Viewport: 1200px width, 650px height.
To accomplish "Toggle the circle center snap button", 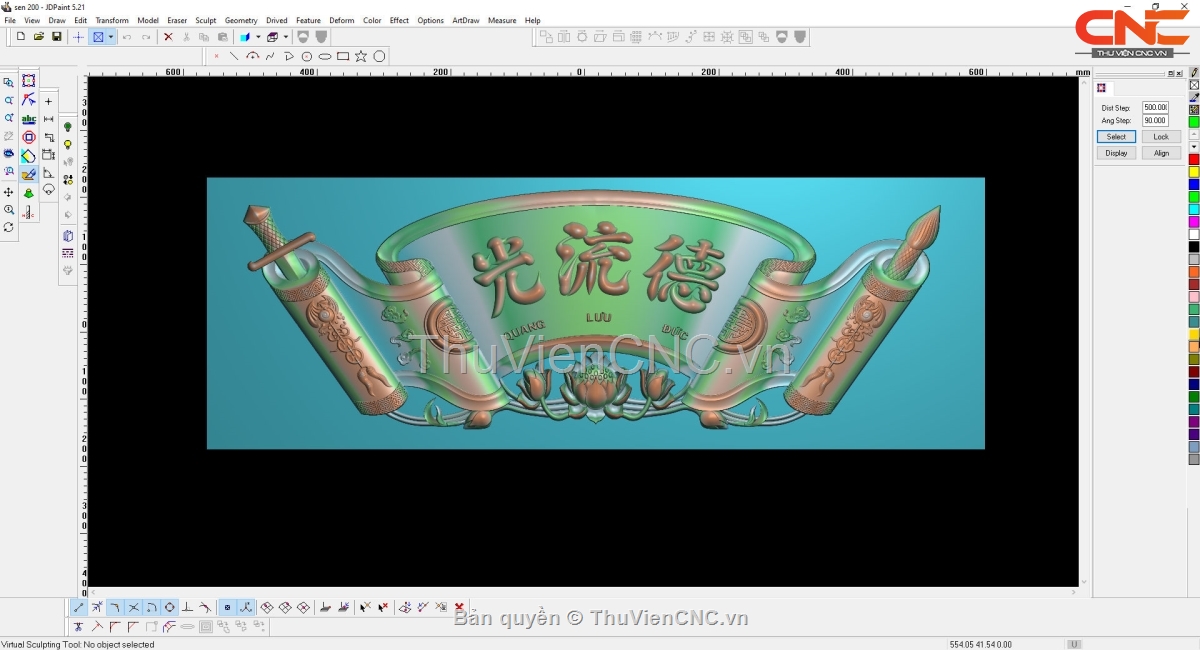I will click(170, 607).
